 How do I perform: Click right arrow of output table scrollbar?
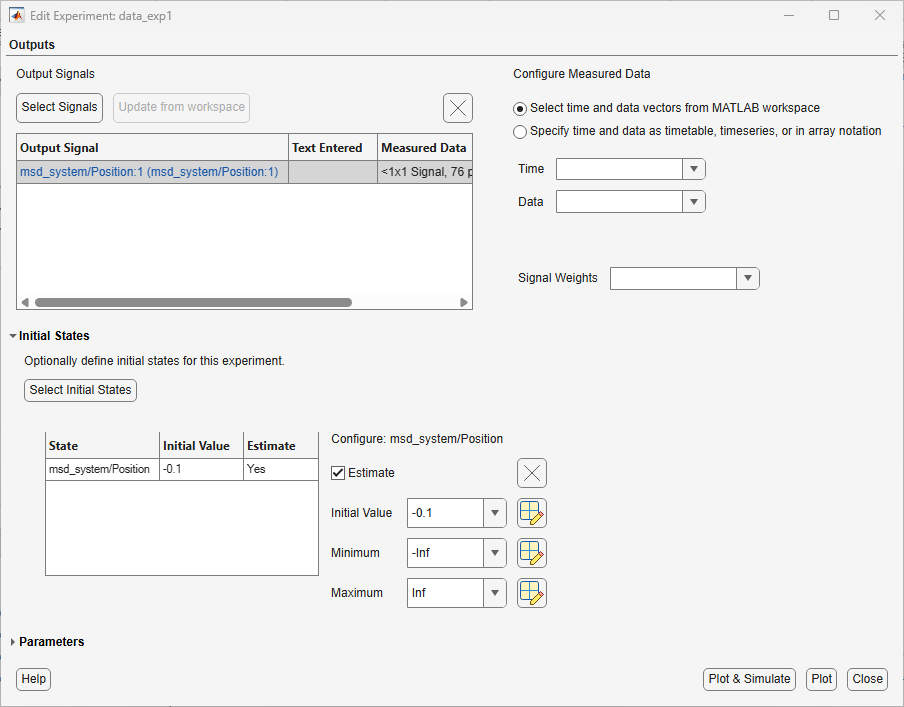[464, 302]
